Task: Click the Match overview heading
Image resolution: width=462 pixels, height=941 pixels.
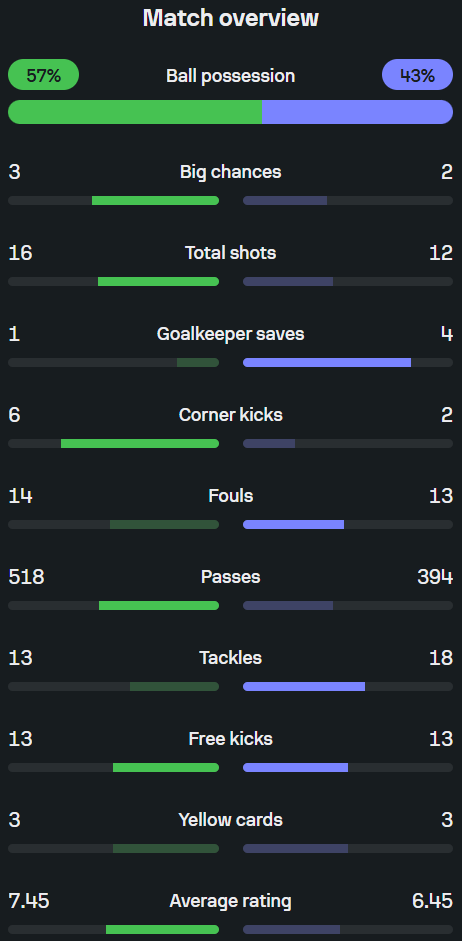Action: (230, 18)
